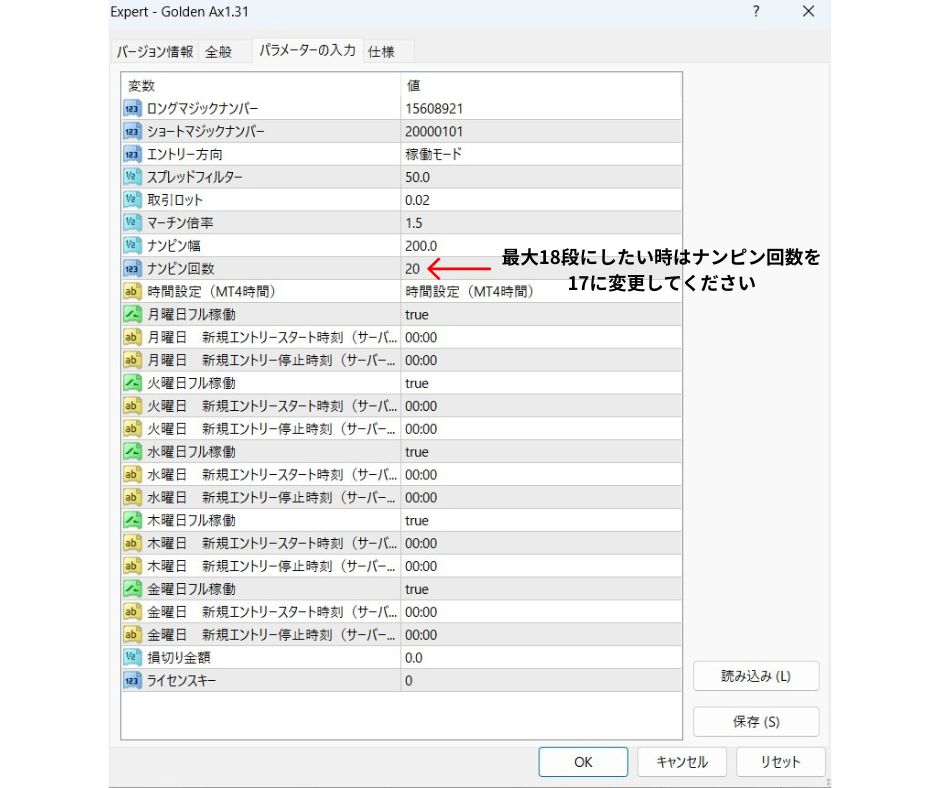The height and width of the screenshot is (788, 940).
Task: Toggle the 金曜日フル稼働 true value
Action: coord(417,590)
